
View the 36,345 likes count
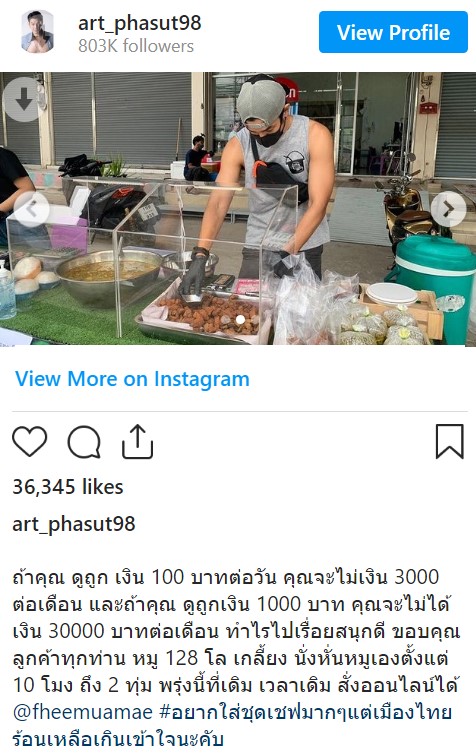[x=68, y=487]
